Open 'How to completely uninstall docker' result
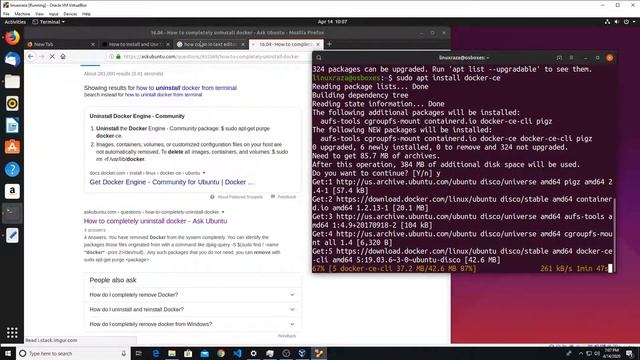This screenshot has height=360, width=640. pos(156,221)
